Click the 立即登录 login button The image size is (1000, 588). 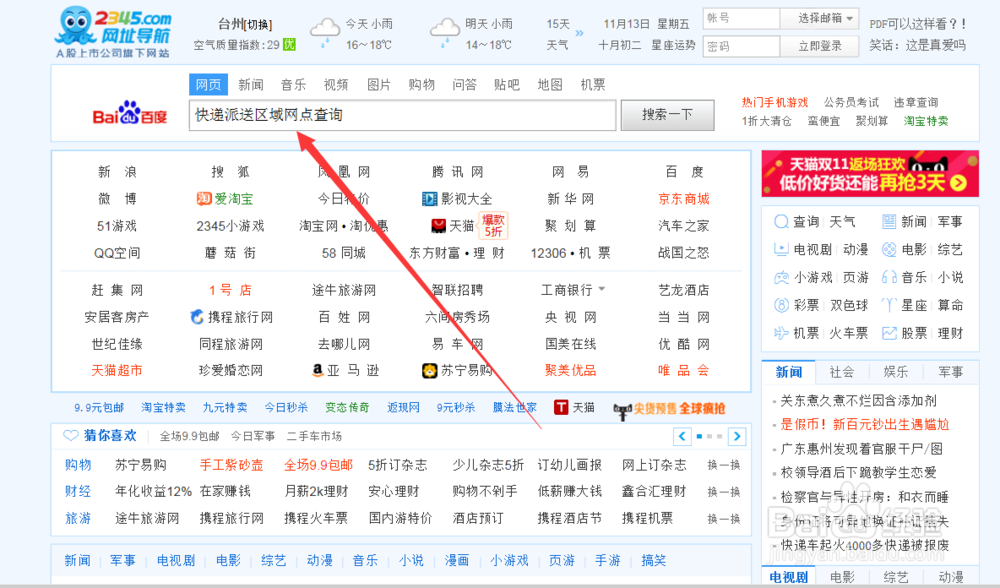click(x=820, y=46)
